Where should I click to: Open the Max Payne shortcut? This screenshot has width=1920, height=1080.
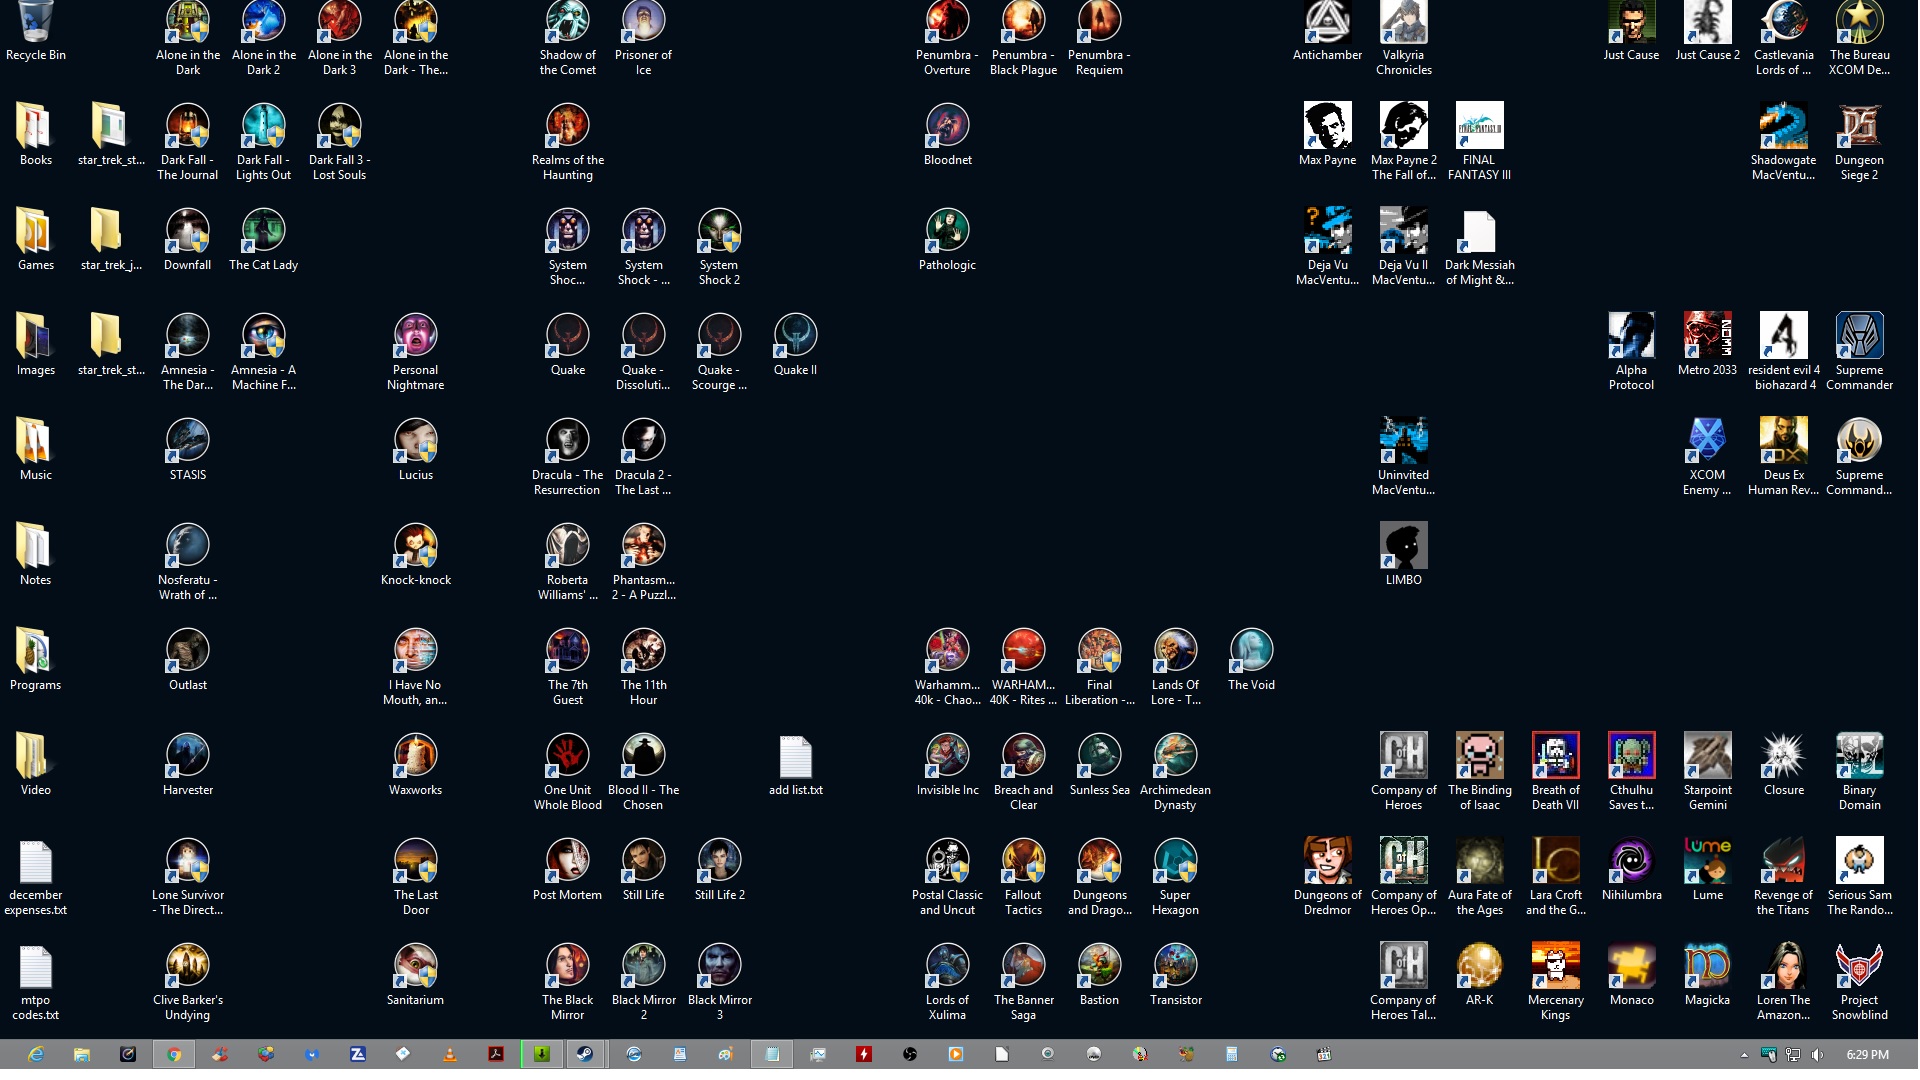[1327, 133]
